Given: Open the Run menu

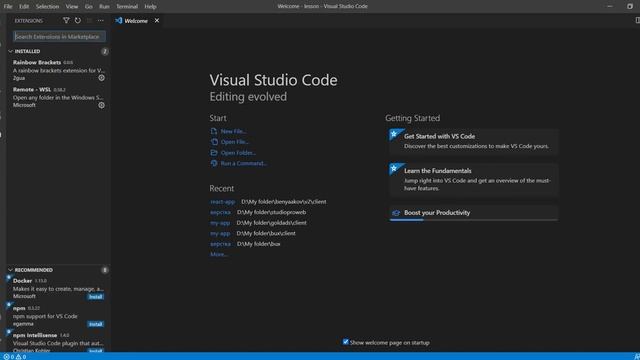Looking at the screenshot, I should coord(104,6).
